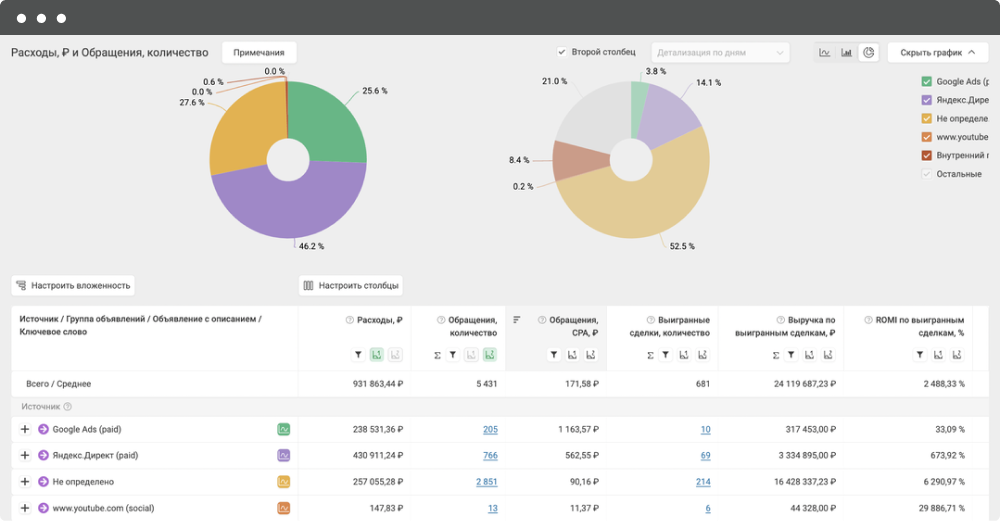Open Детализация по дням dropdown
This screenshot has height=521, width=1000.
(x=720, y=52)
